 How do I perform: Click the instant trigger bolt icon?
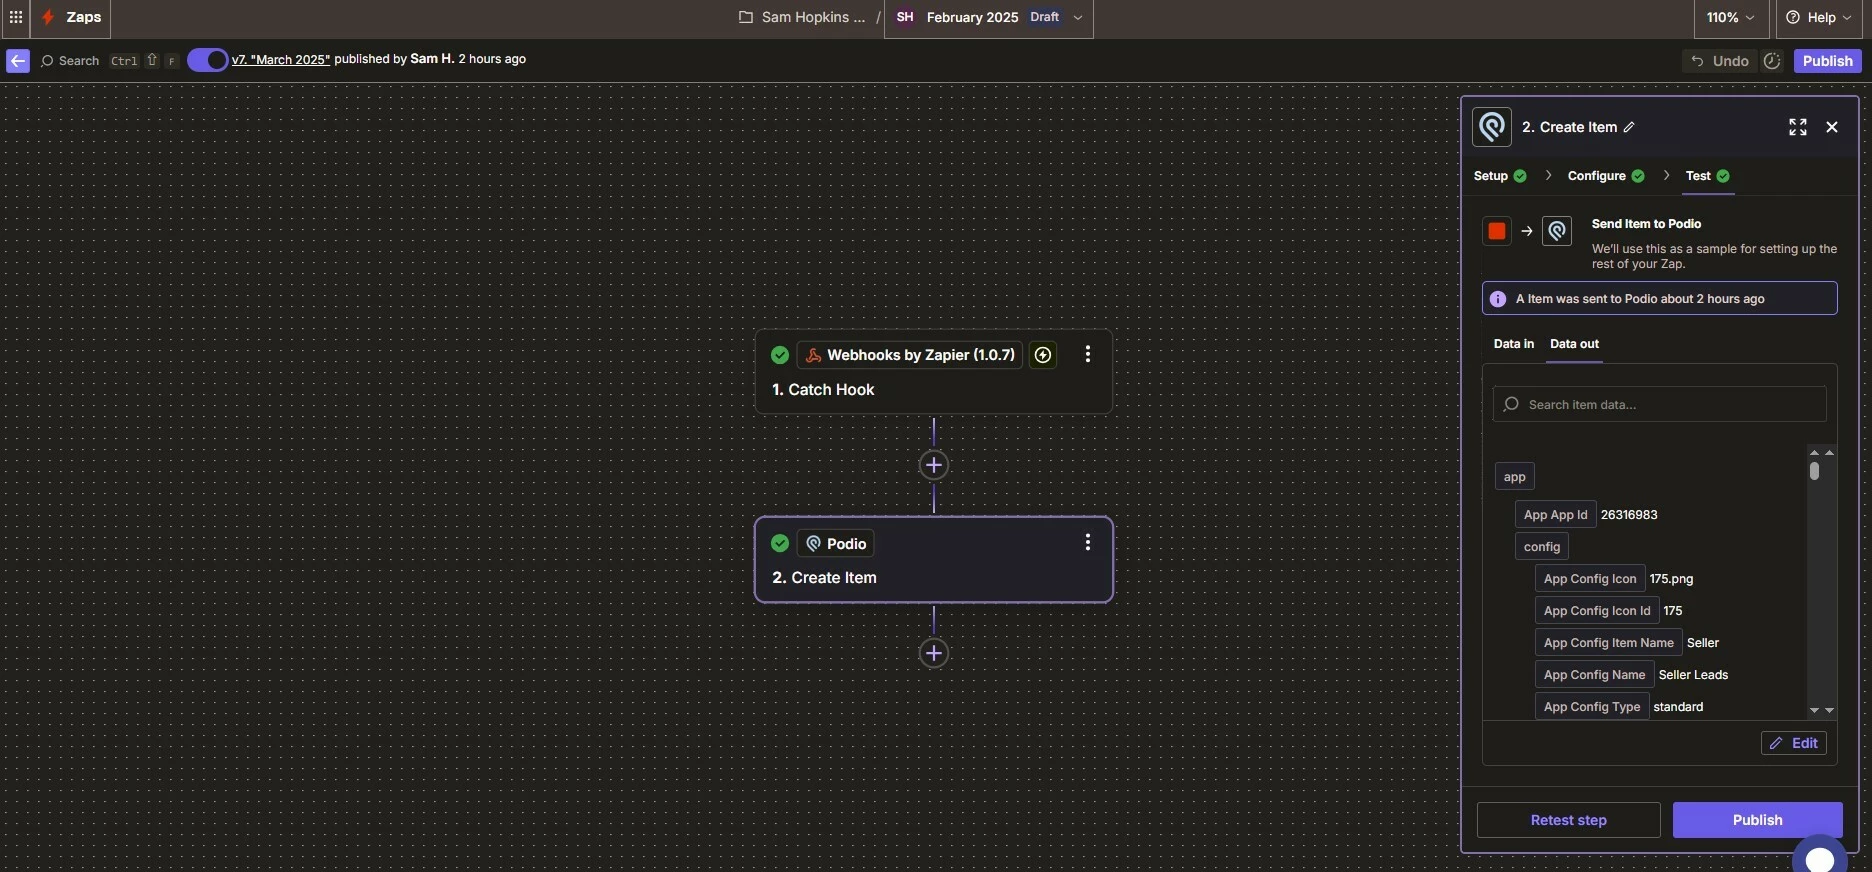[1043, 355]
